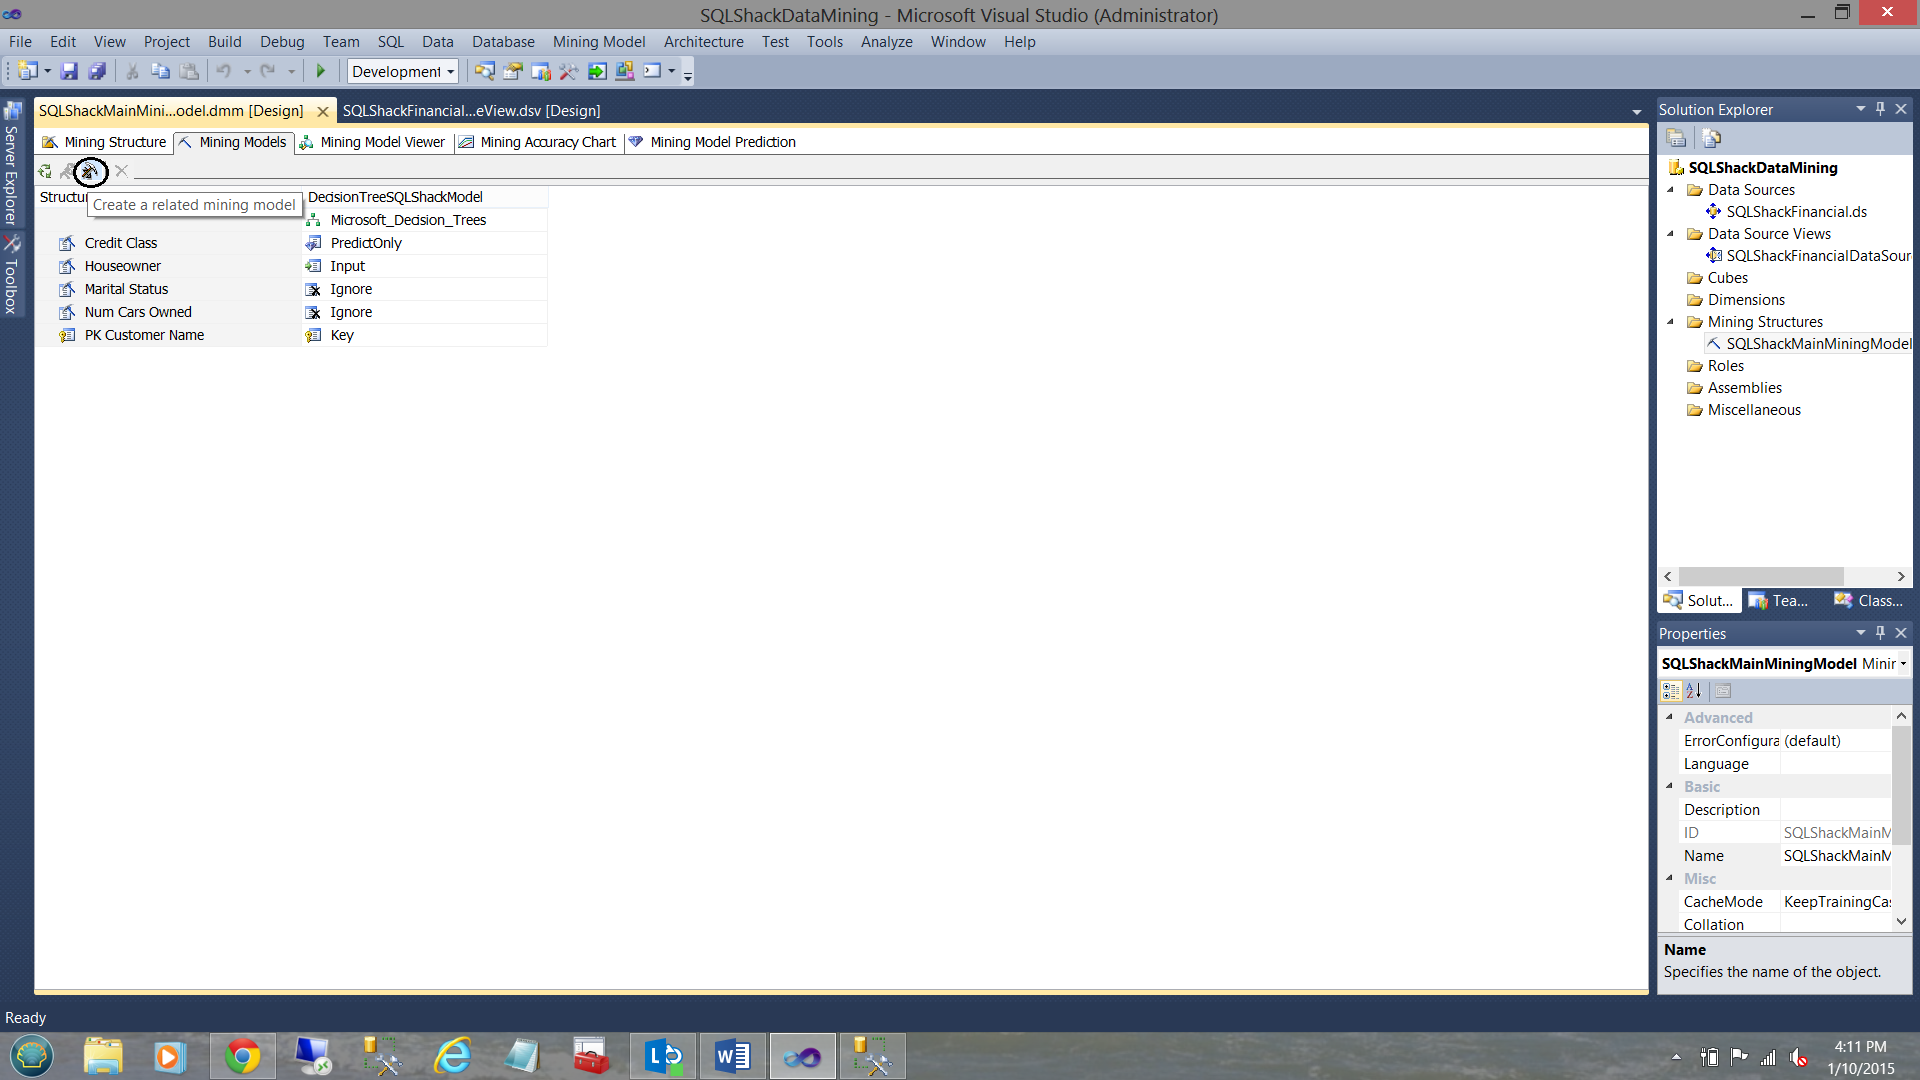Screen dimensions: 1920x1080
Task: Click the Deploy toolbar icon with green arrow
Action: tap(597, 71)
